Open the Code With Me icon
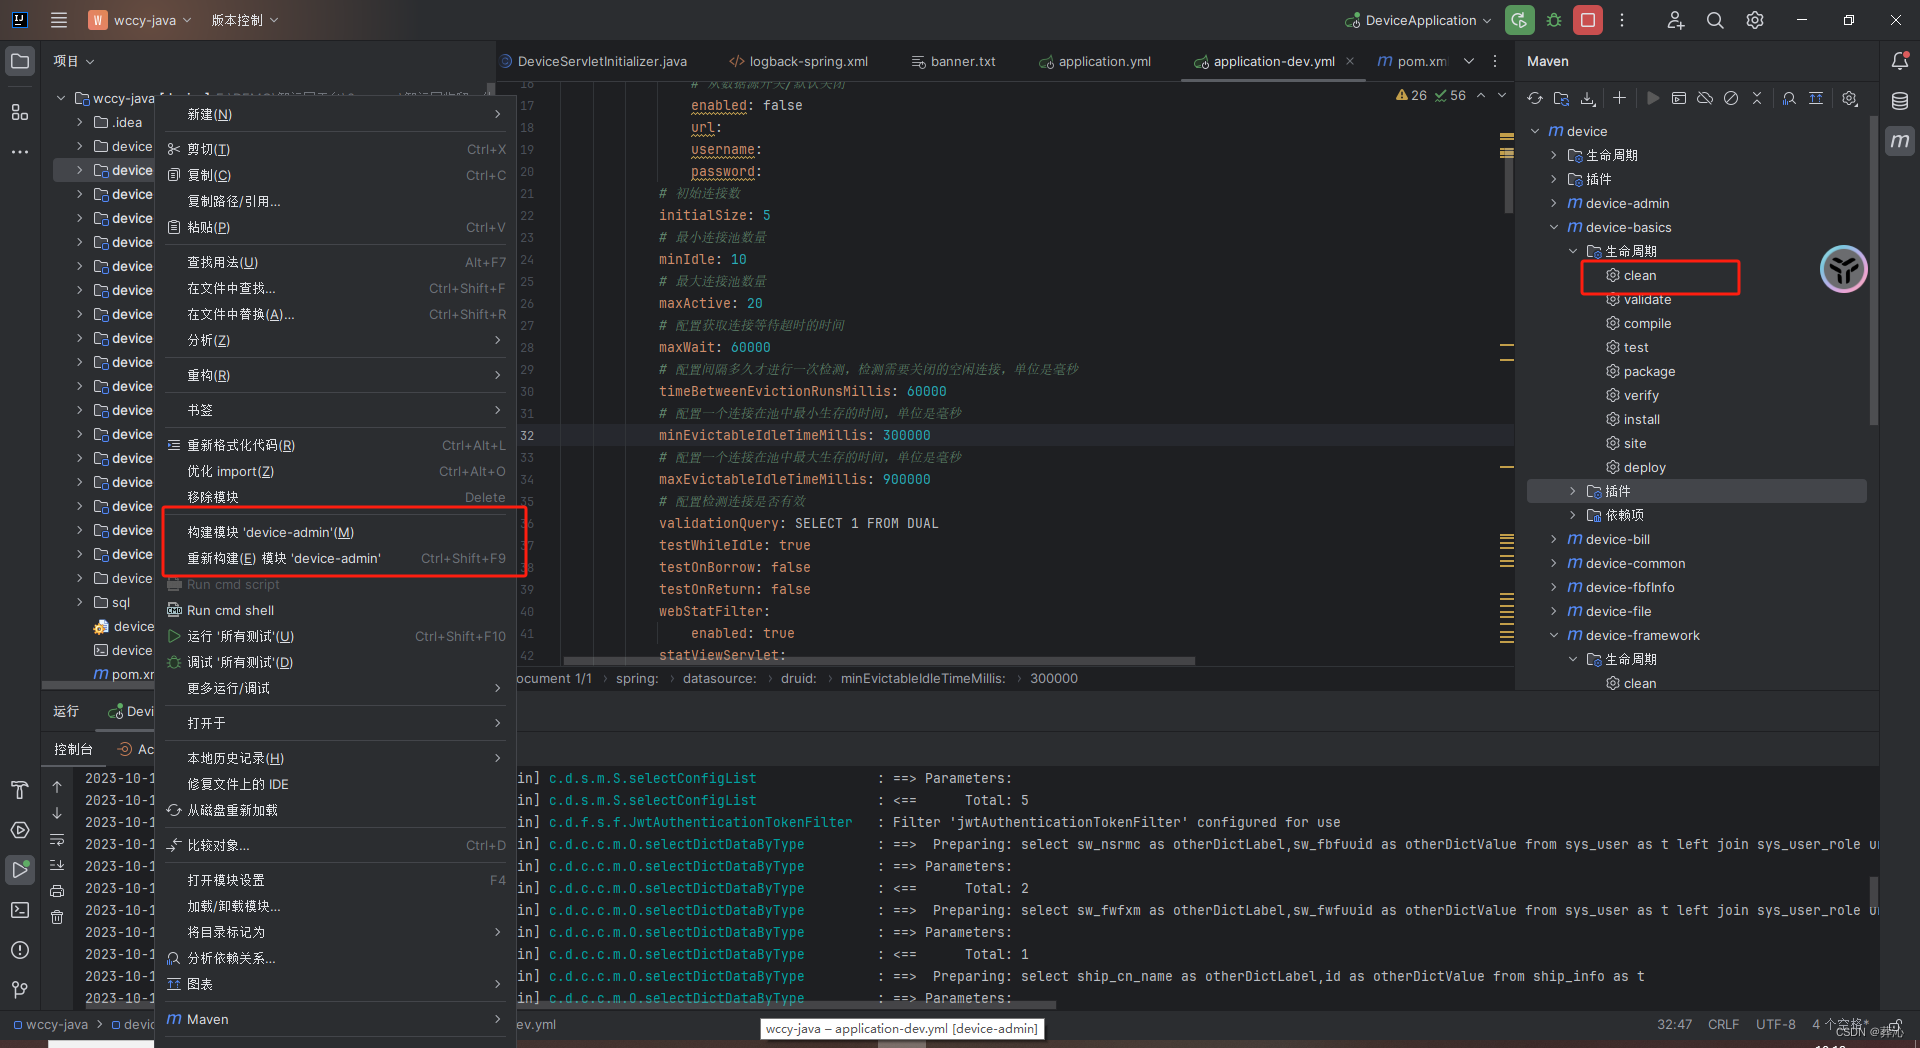The height and width of the screenshot is (1048, 1920). coord(1676,20)
